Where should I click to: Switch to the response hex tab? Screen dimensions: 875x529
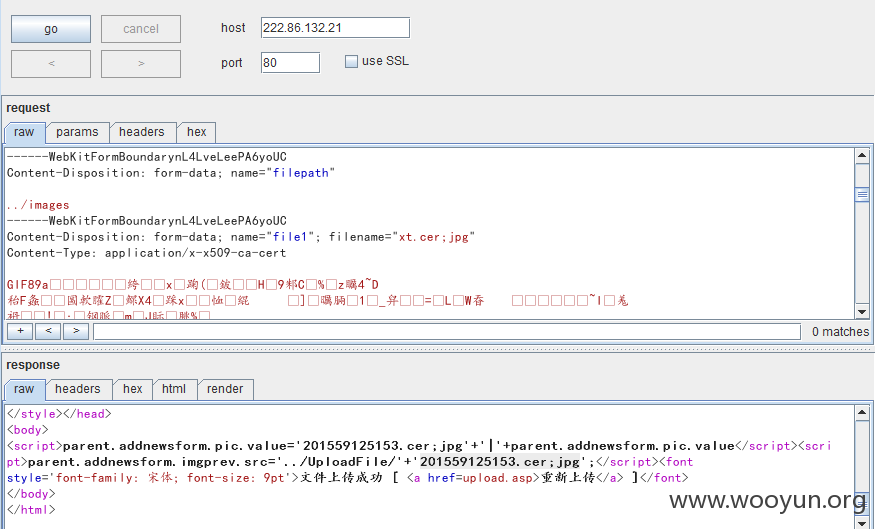click(x=133, y=389)
